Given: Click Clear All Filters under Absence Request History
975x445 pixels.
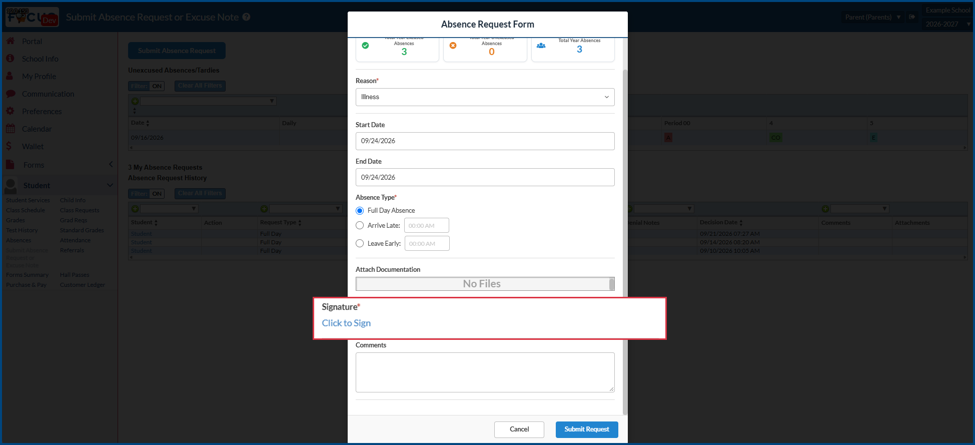Looking at the screenshot, I should pos(200,194).
